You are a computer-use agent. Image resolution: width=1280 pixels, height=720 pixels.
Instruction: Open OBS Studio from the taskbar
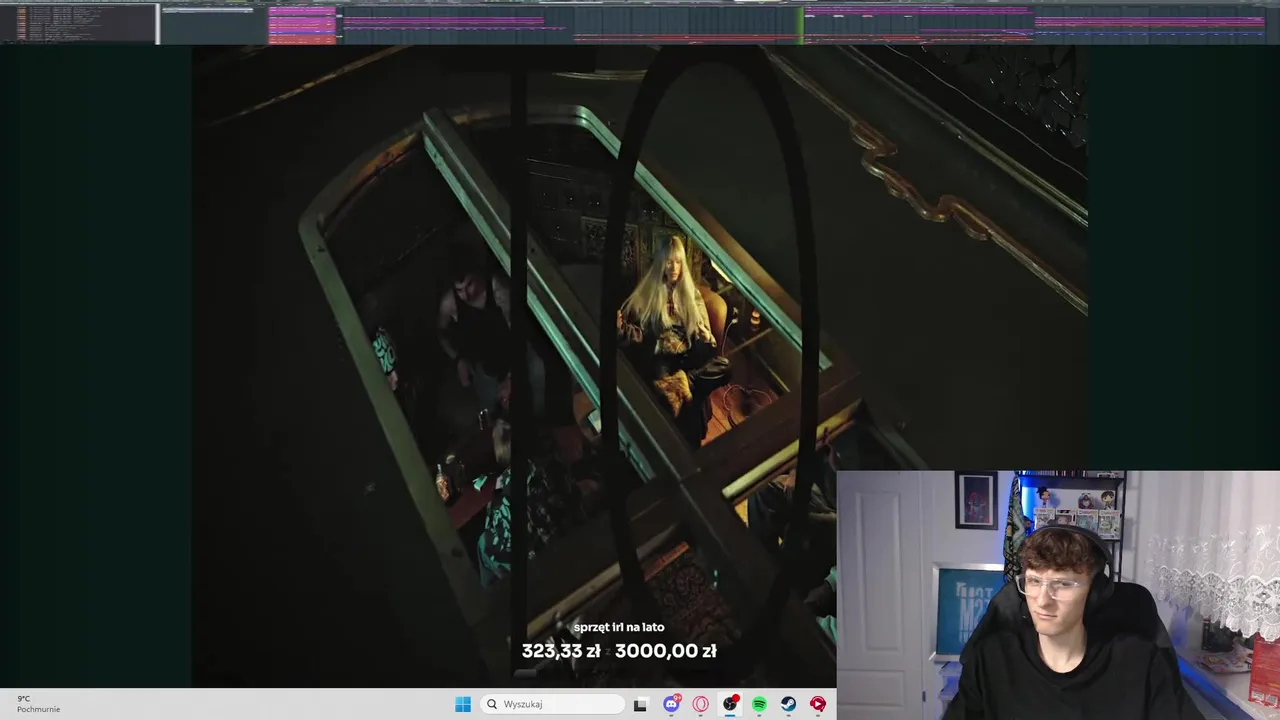click(x=730, y=704)
